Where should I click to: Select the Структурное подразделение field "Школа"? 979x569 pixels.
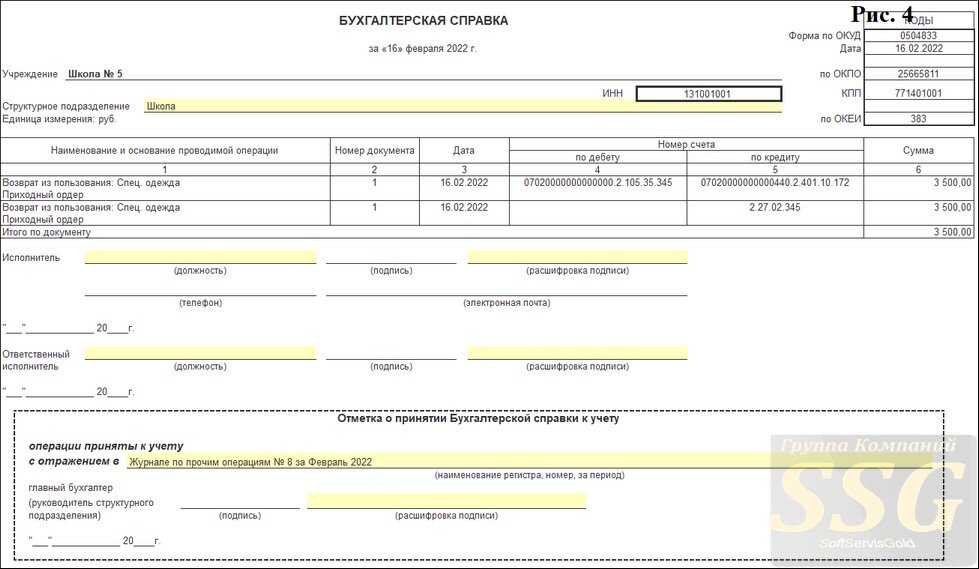[x=463, y=106]
